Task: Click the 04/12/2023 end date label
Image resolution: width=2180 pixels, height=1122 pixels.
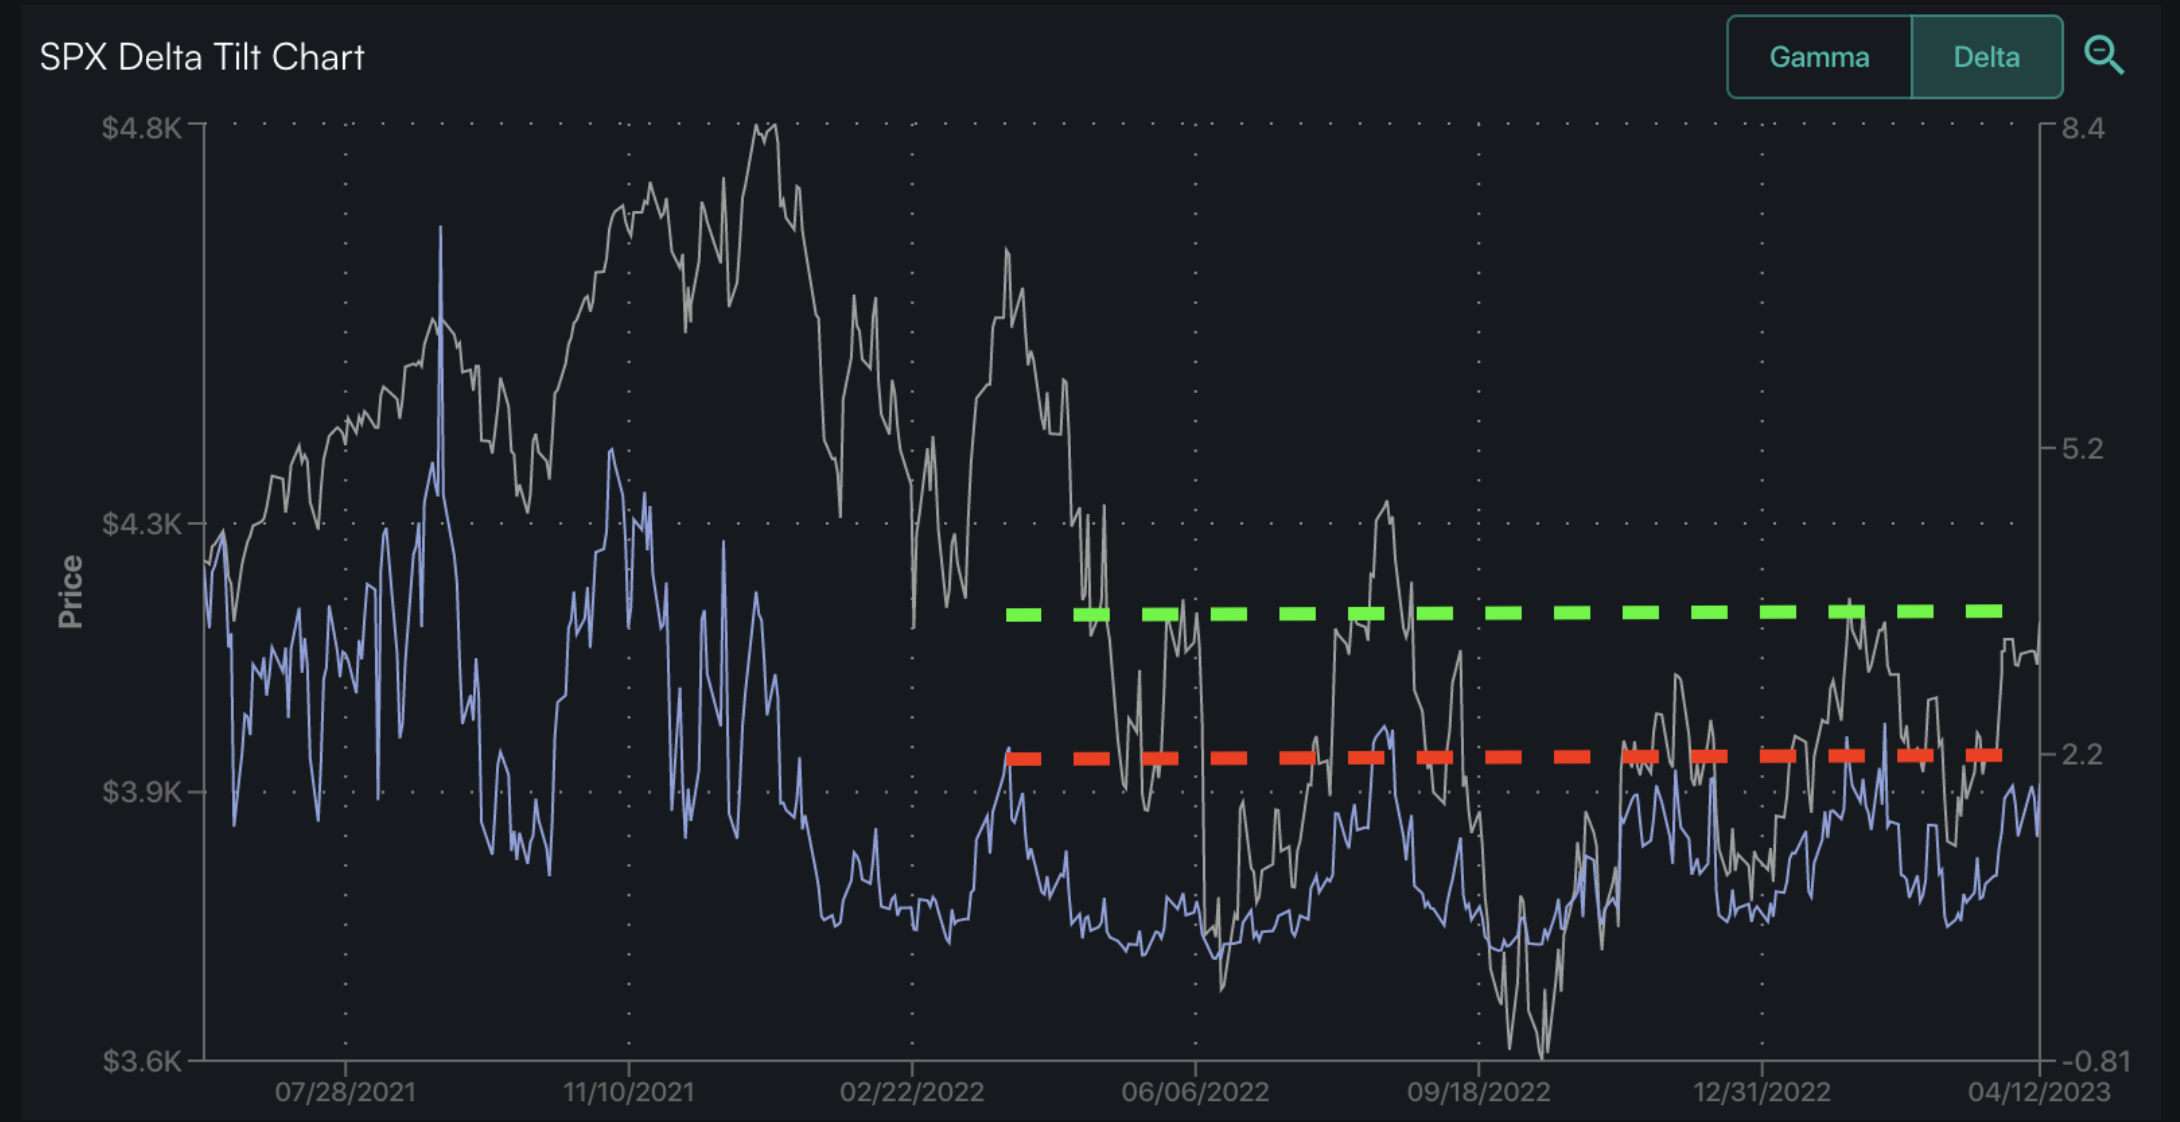Action: pyautogui.click(x=2039, y=1092)
